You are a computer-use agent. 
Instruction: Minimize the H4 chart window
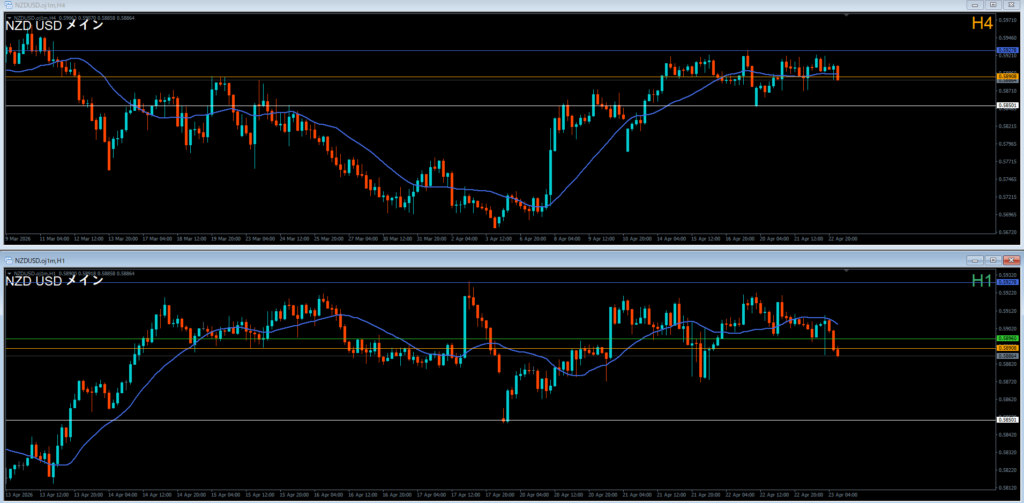click(975, 5)
